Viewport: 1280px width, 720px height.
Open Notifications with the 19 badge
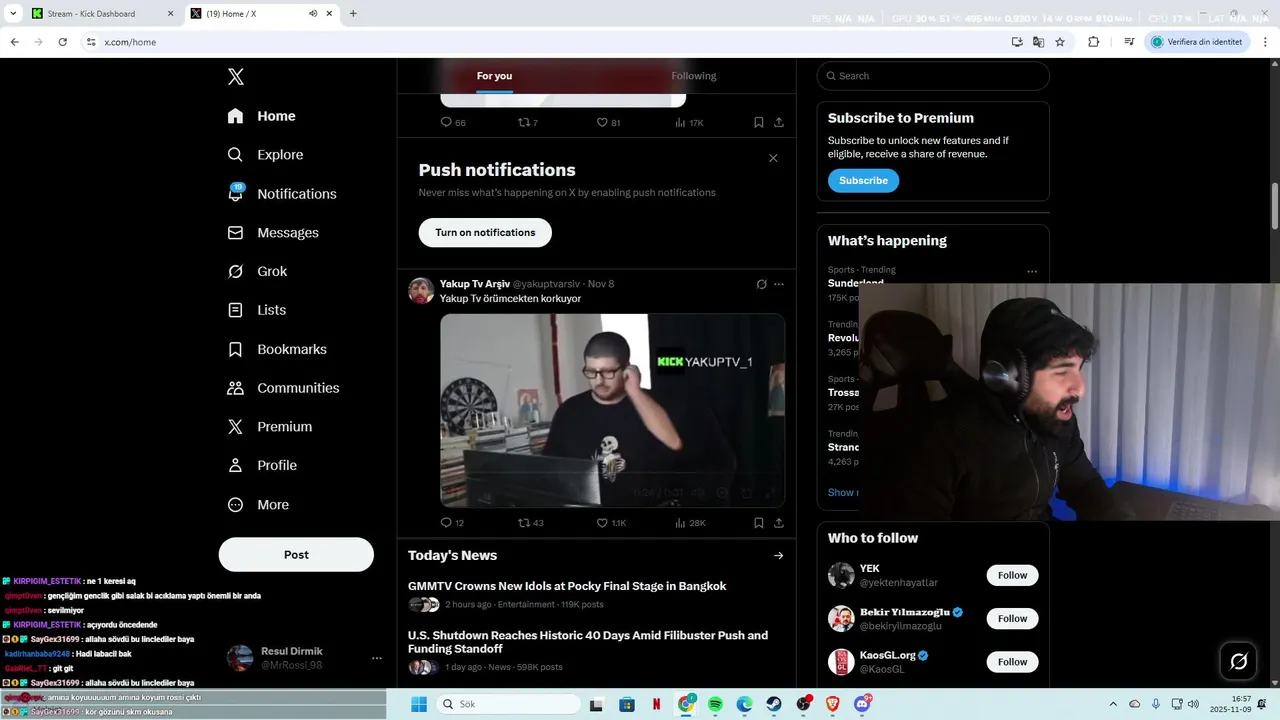pyautogui.click(x=282, y=194)
